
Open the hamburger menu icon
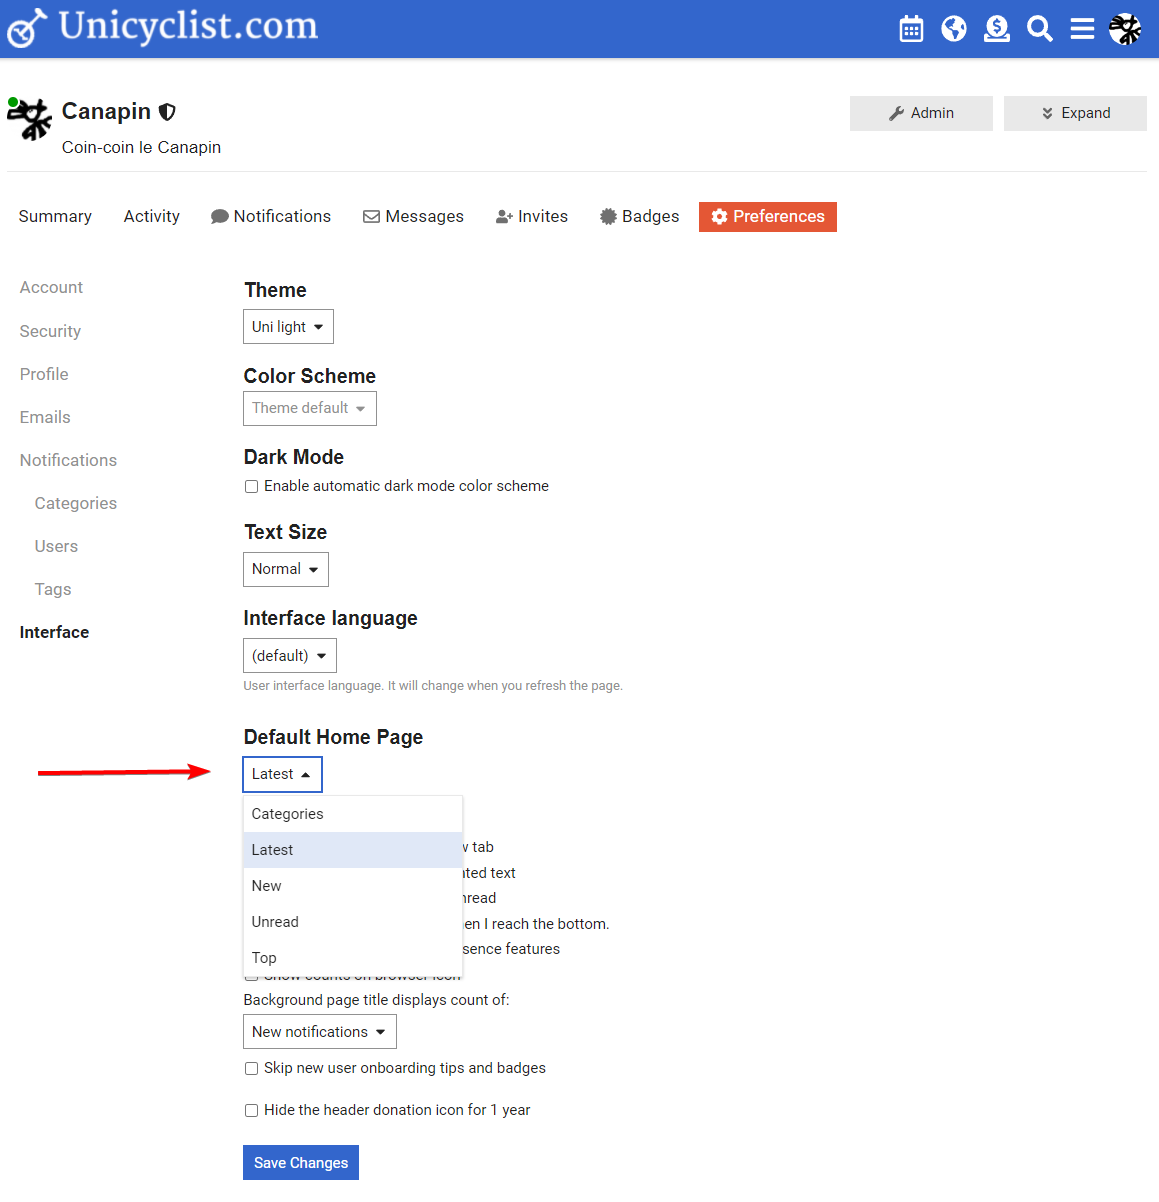pos(1082,29)
